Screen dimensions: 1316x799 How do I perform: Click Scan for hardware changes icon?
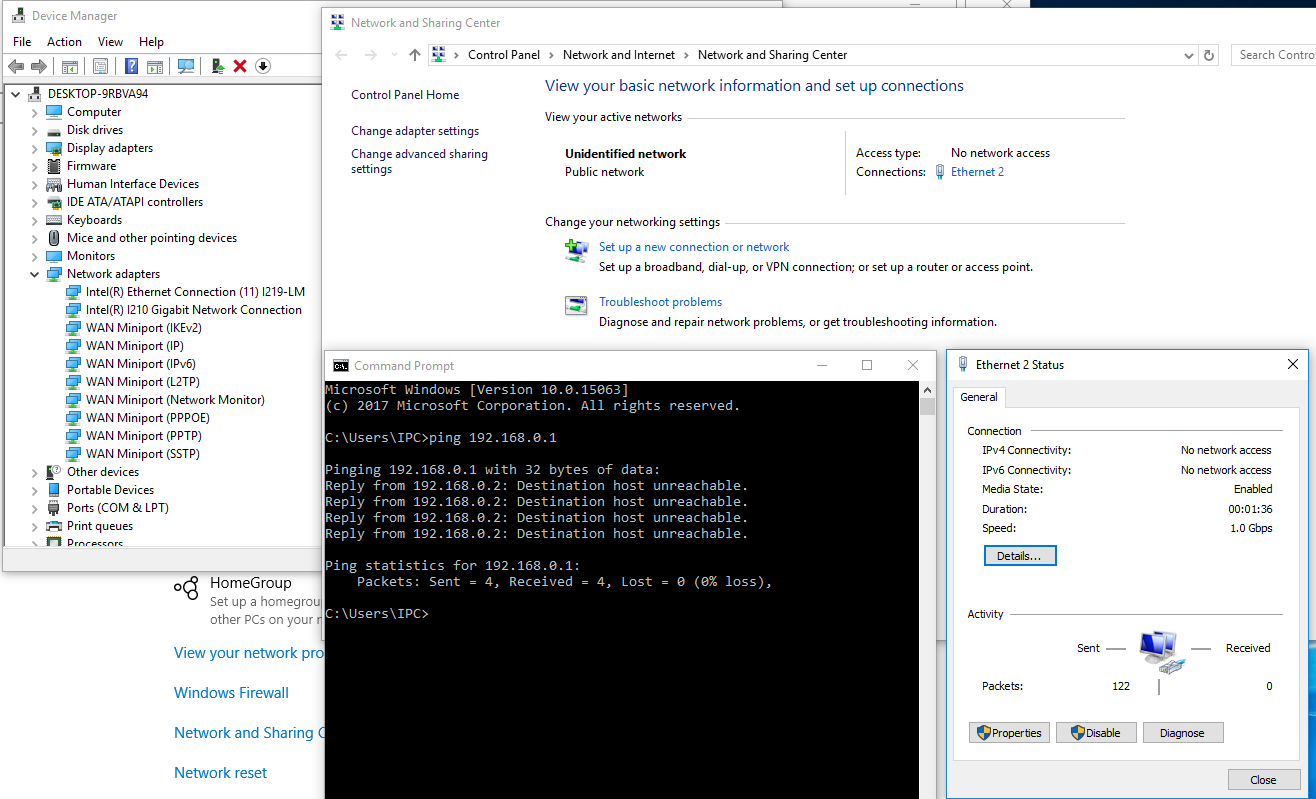pos(186,66)
